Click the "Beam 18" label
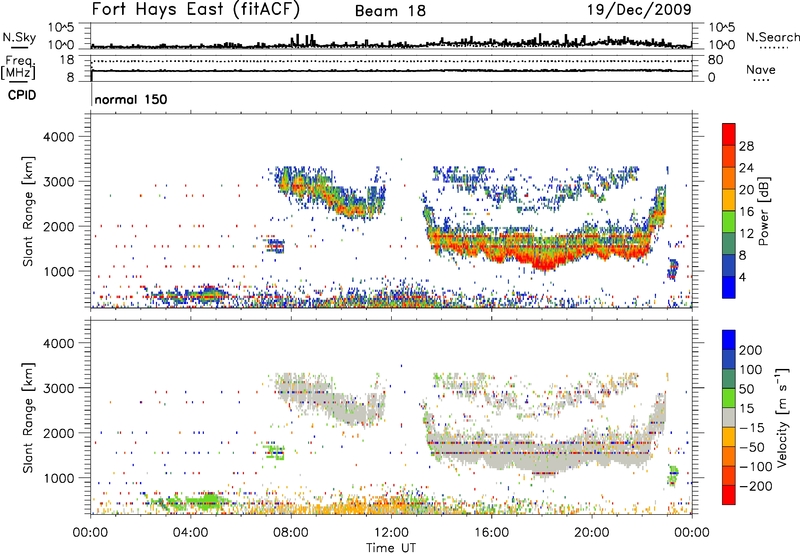800x554 pixels. point(390,11)
